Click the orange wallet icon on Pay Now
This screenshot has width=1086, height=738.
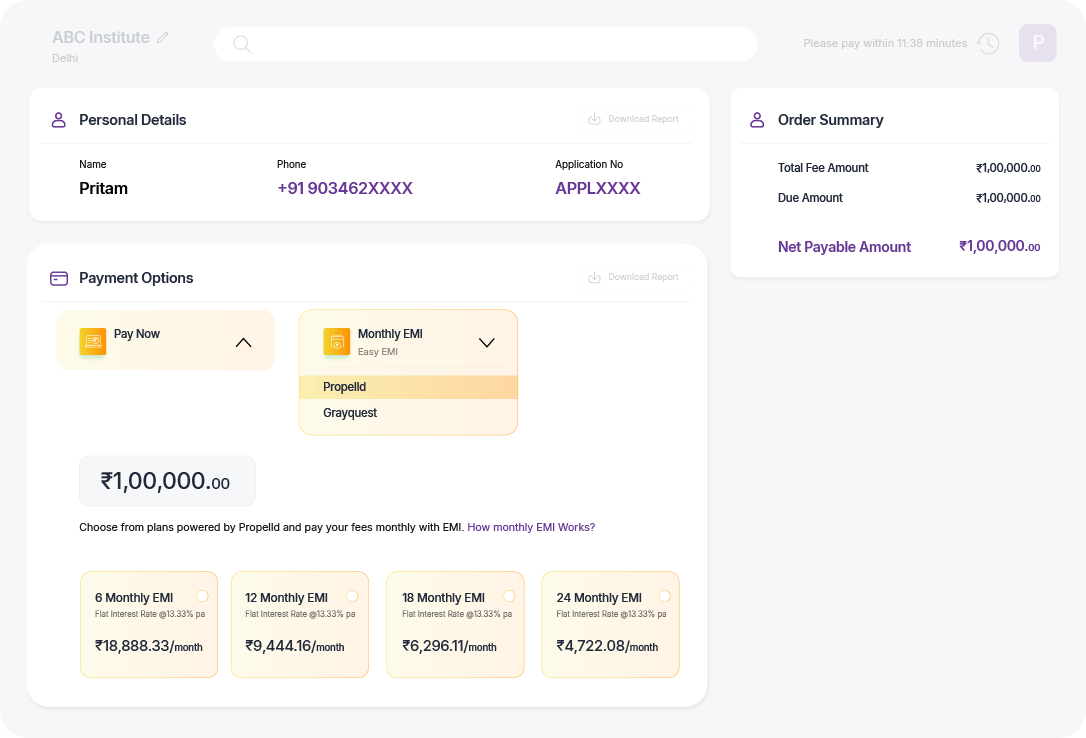click(93, 341)
